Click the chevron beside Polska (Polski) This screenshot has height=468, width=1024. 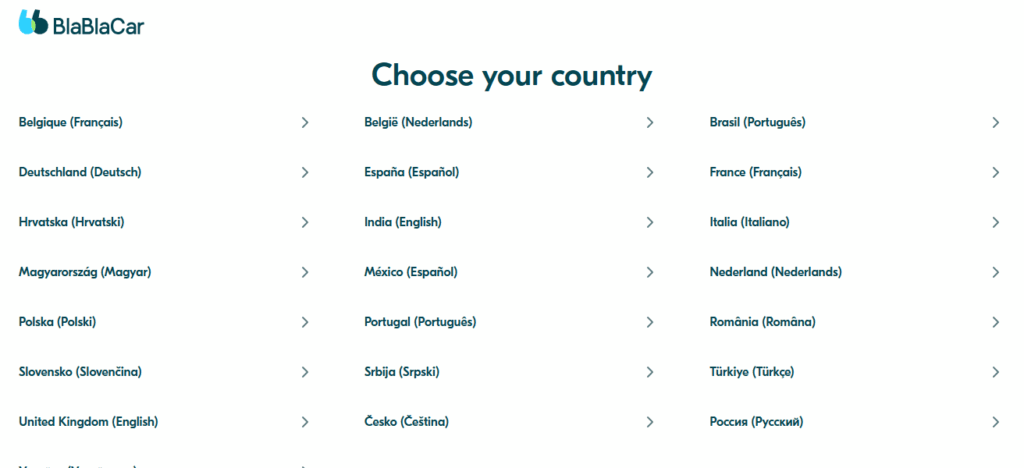point(305,322)
